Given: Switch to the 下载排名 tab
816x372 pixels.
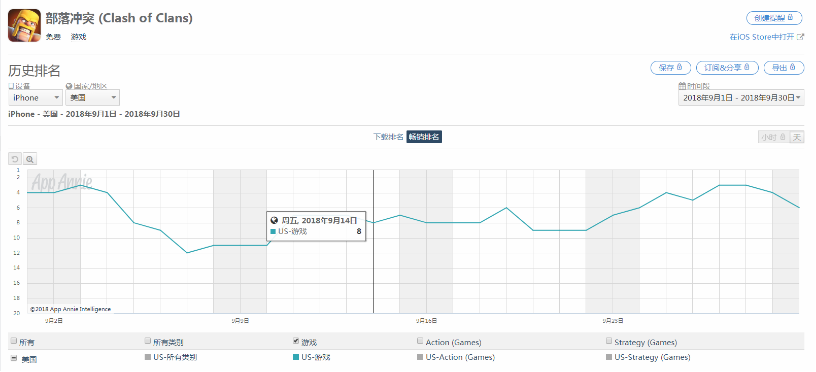Looking at the screenshot, I should click(388, 137).
